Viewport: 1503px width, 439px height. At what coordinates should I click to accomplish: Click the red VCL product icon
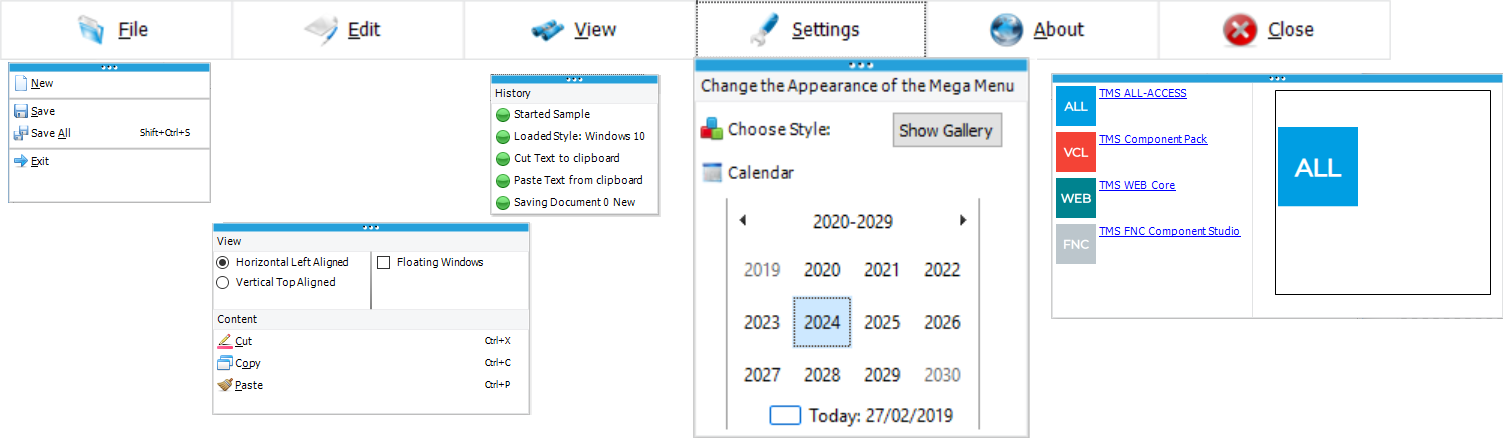coord(1076,152)
